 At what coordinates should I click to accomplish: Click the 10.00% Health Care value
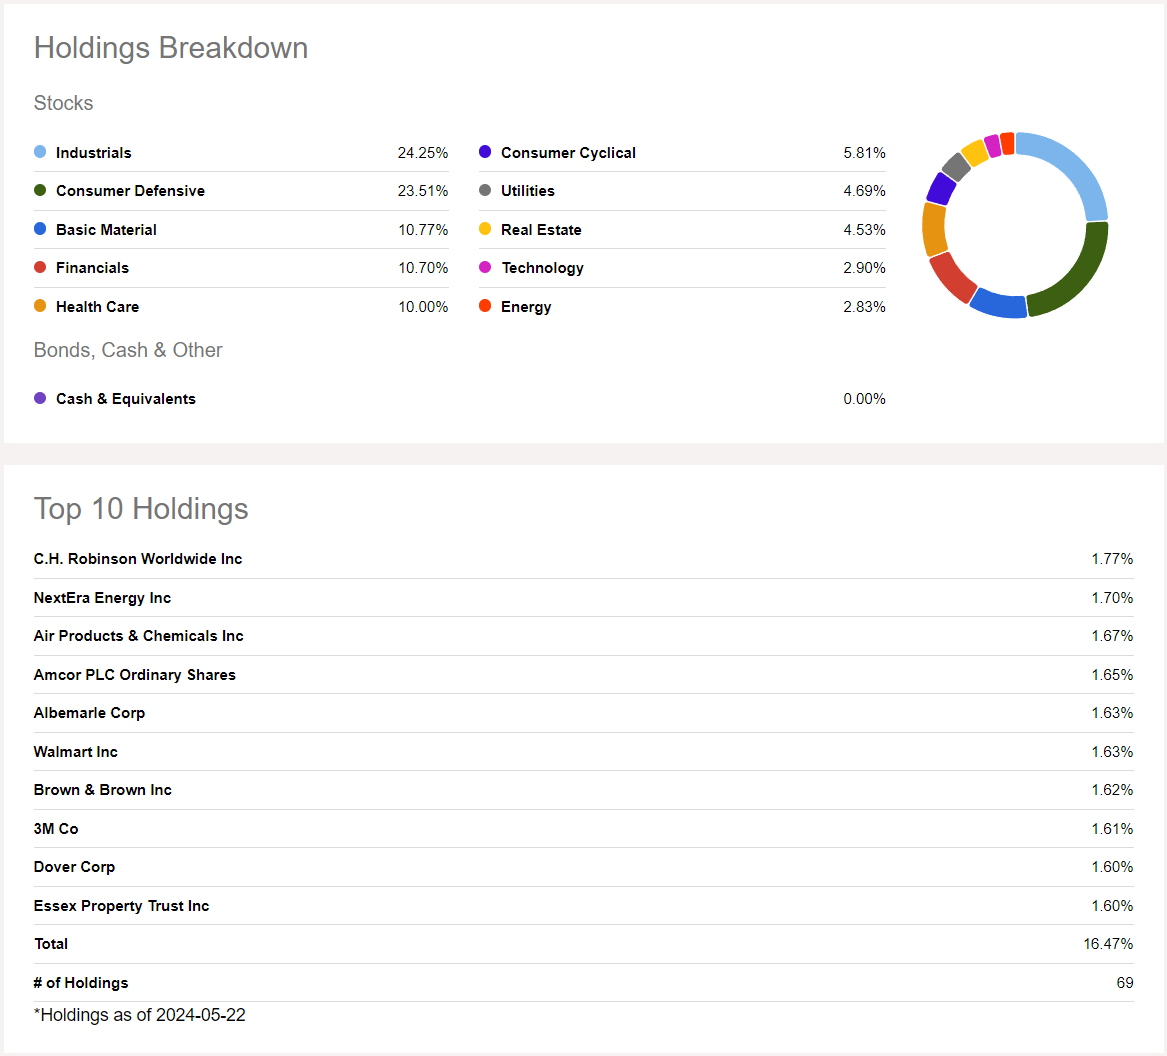click(423, 307)
